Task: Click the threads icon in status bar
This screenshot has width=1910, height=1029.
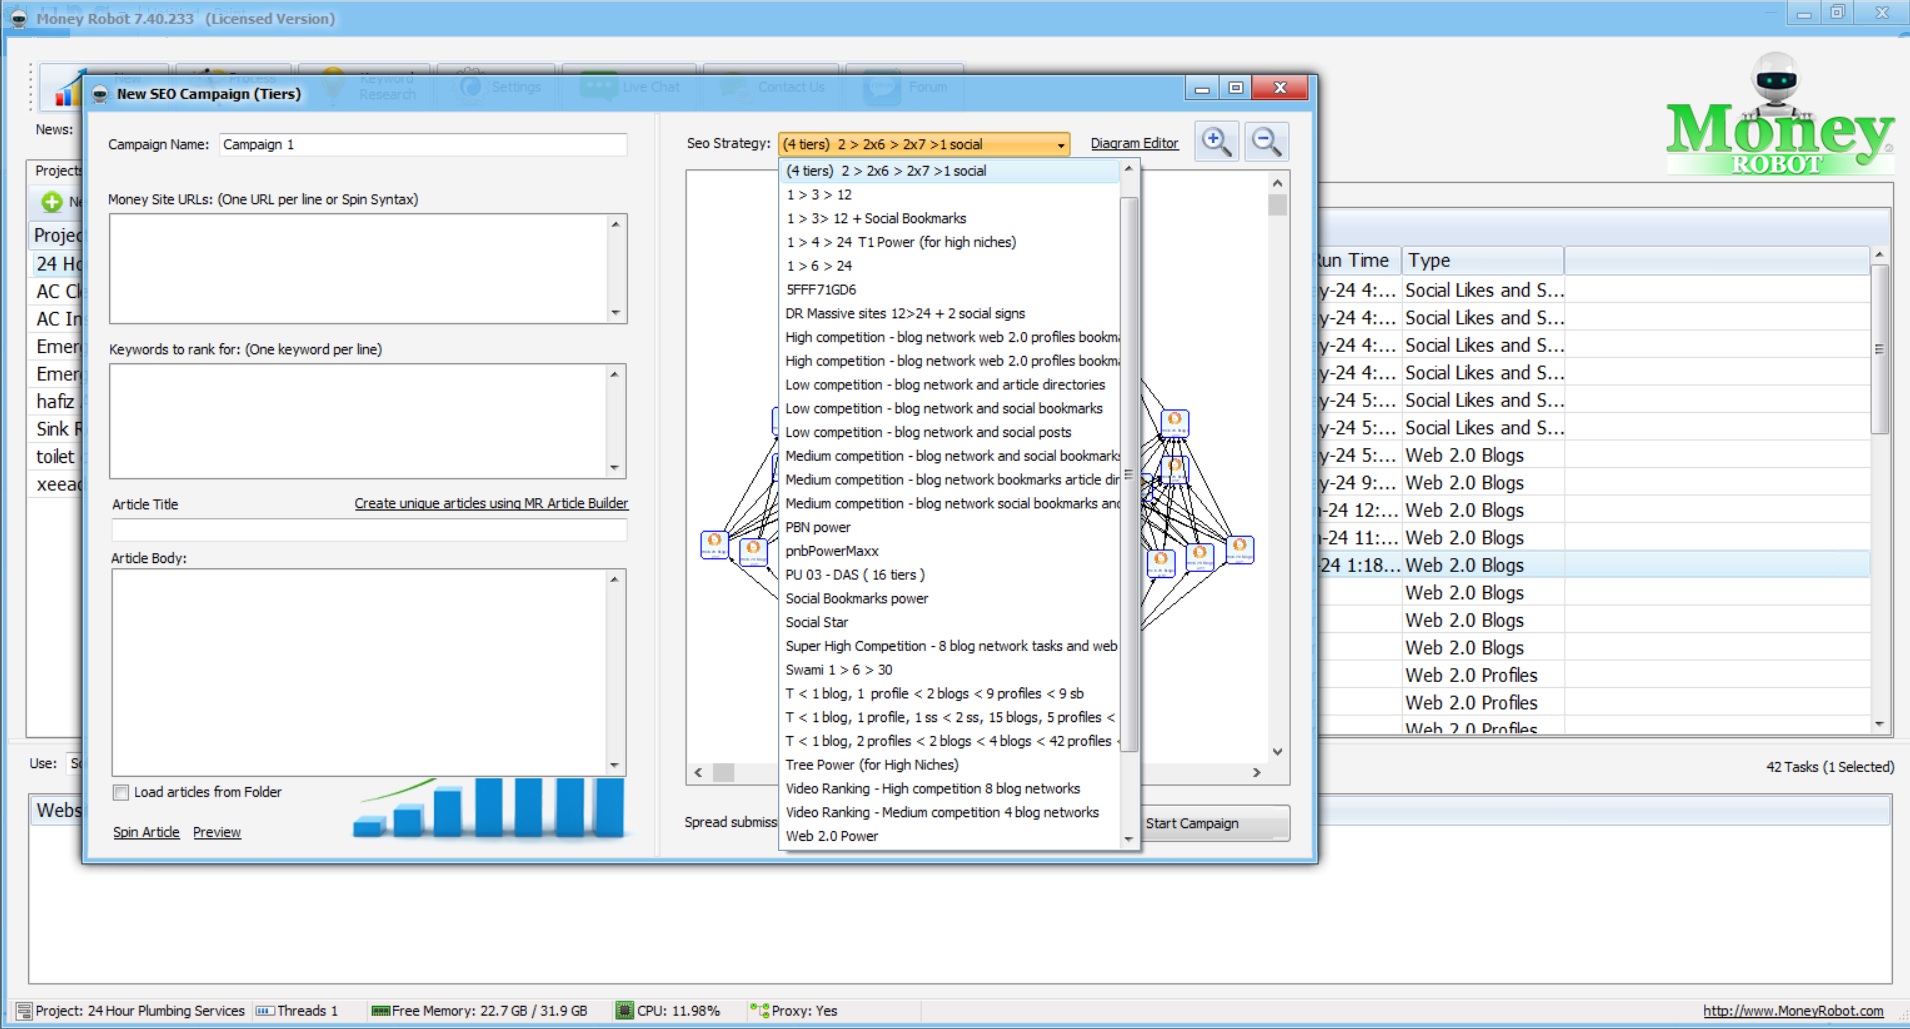Action: tap(264, 1011)
